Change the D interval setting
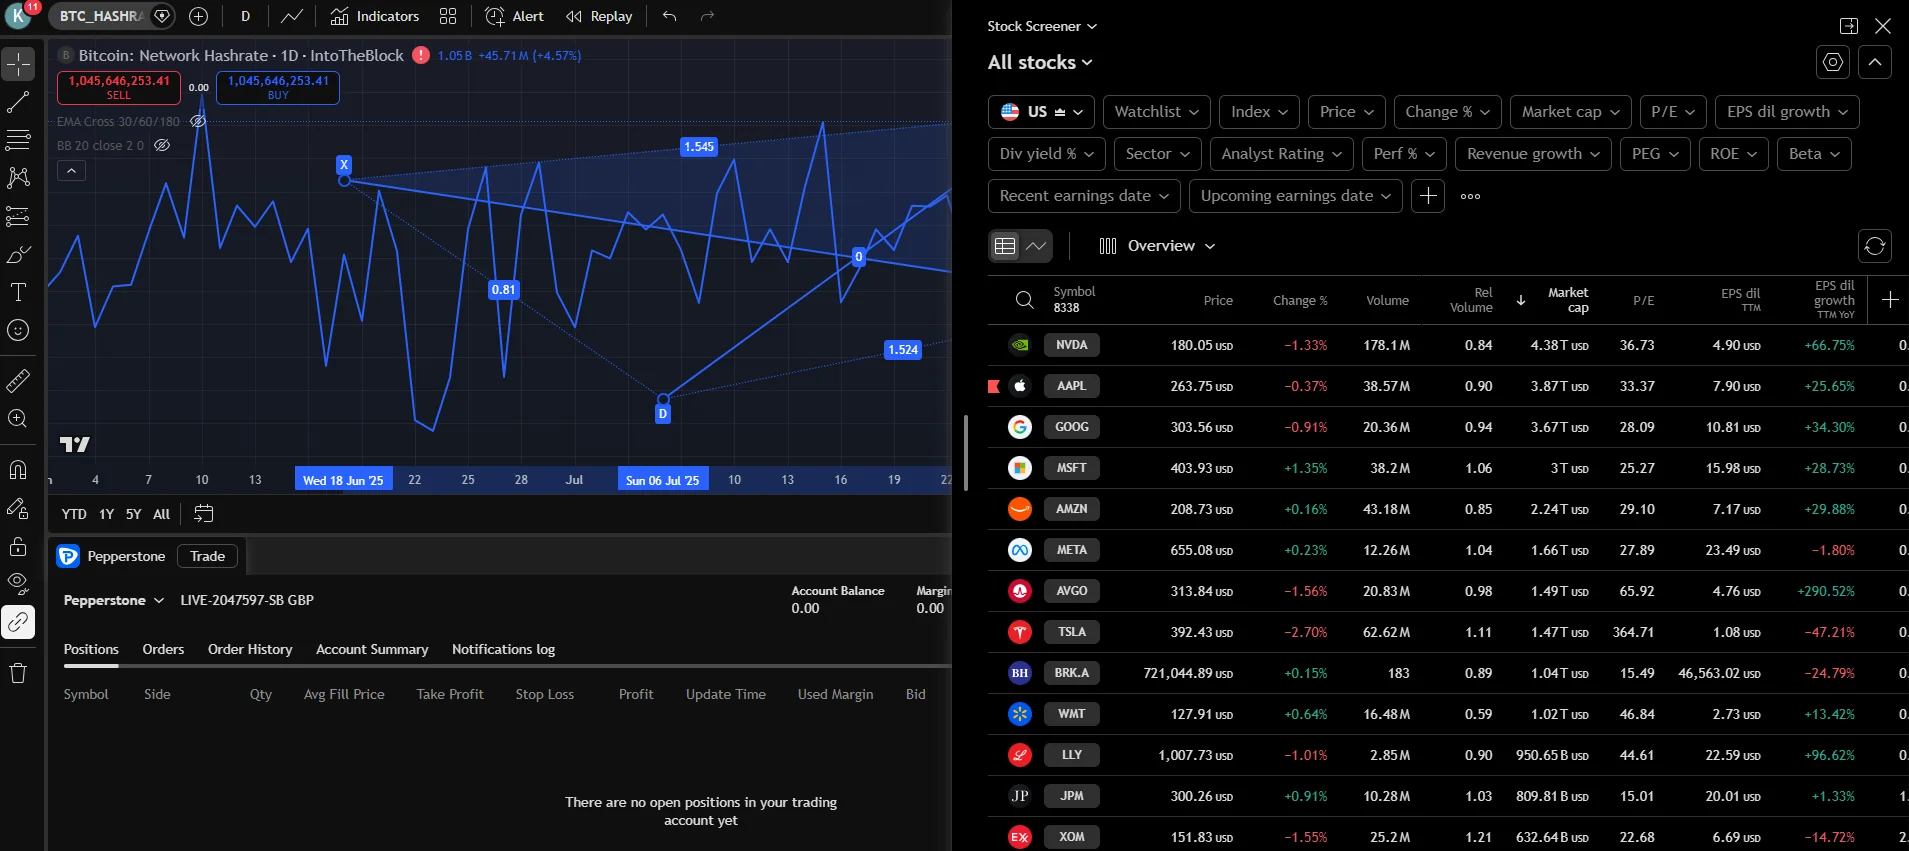This screenshot has height=851, width=1909. (245, 16)
